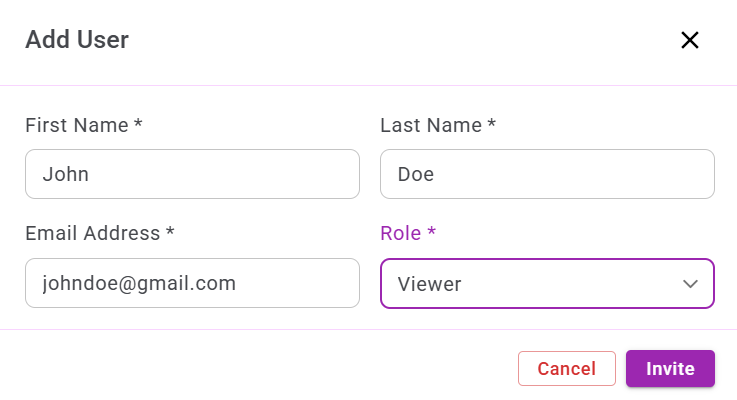Click the First Name input field

point(192,174)
